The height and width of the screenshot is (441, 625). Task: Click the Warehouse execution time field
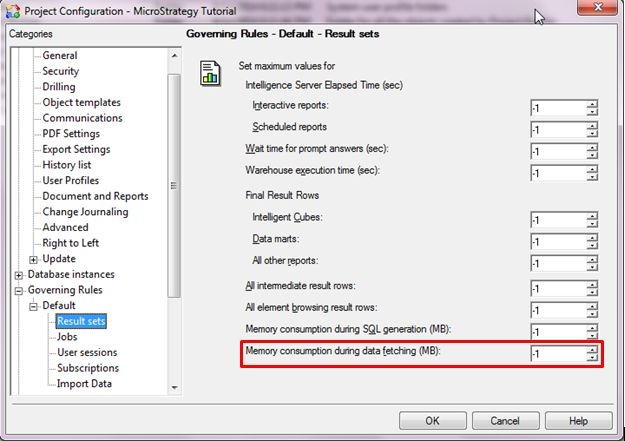click(x=558, y=173)
